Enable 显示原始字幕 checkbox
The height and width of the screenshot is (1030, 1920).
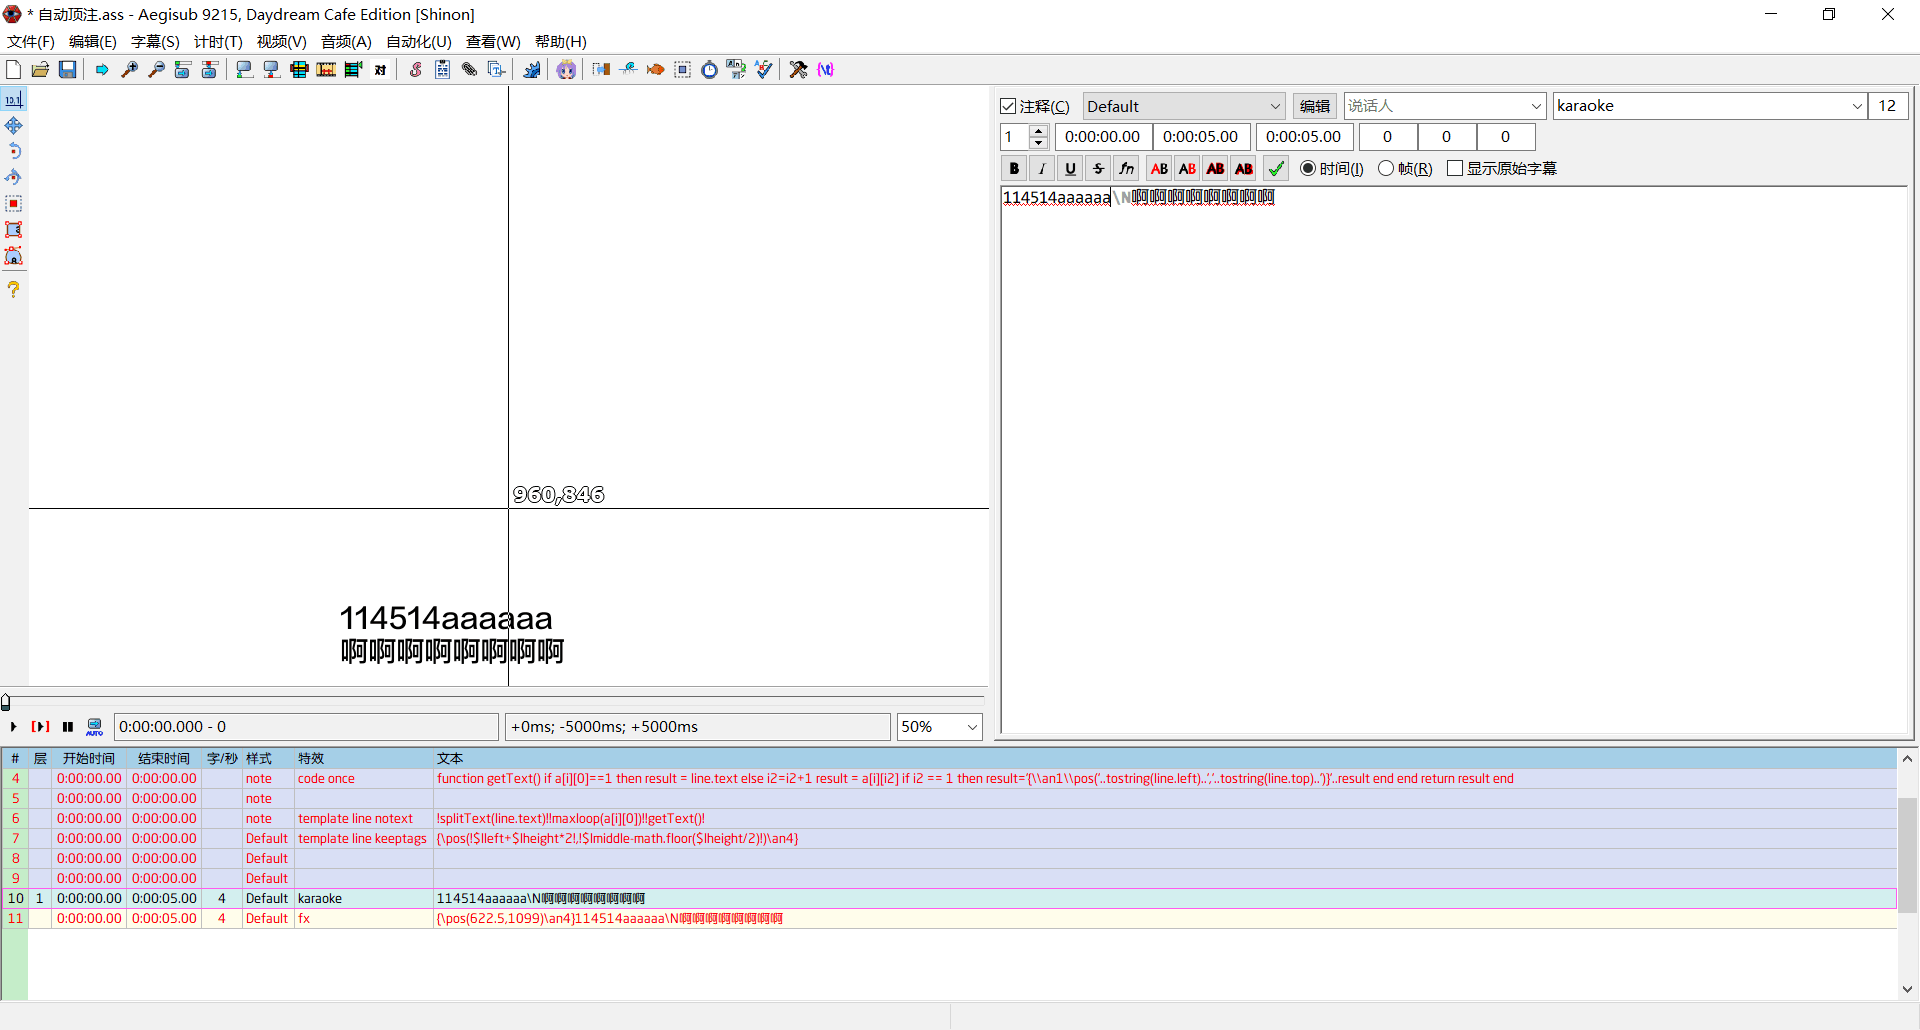pos(1455,168)
